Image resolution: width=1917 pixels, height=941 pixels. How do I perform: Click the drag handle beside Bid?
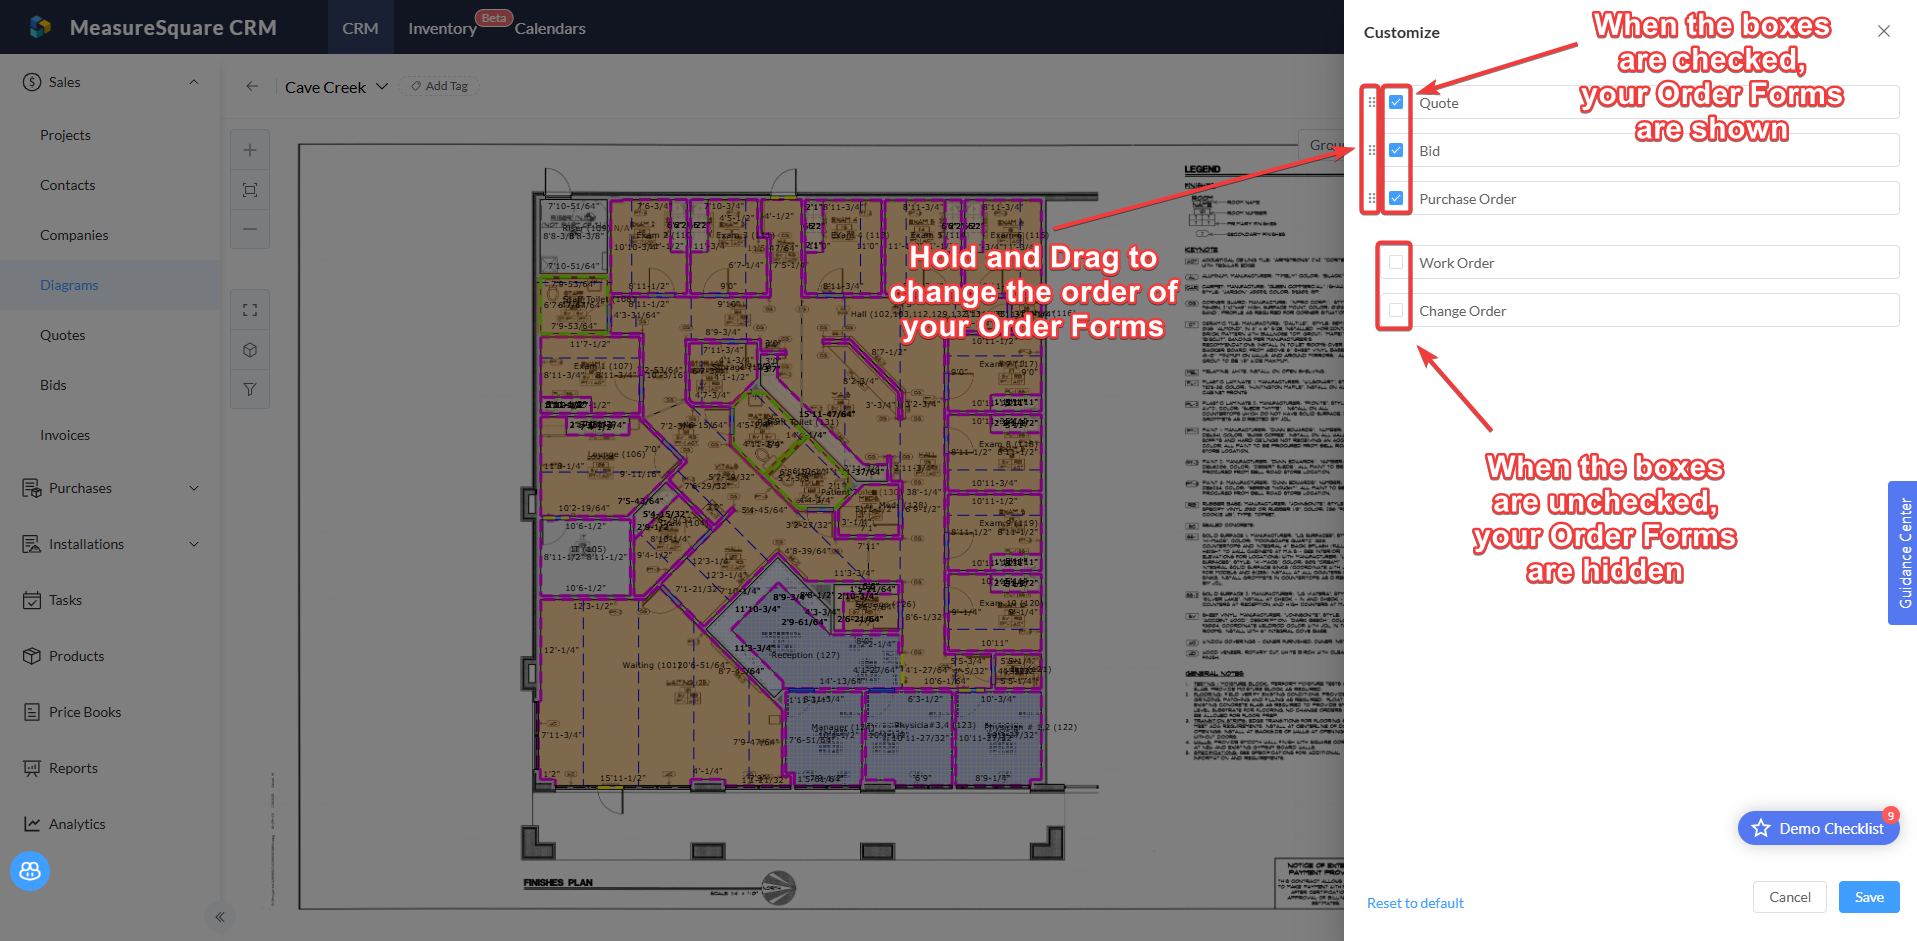pos(1372,150)
